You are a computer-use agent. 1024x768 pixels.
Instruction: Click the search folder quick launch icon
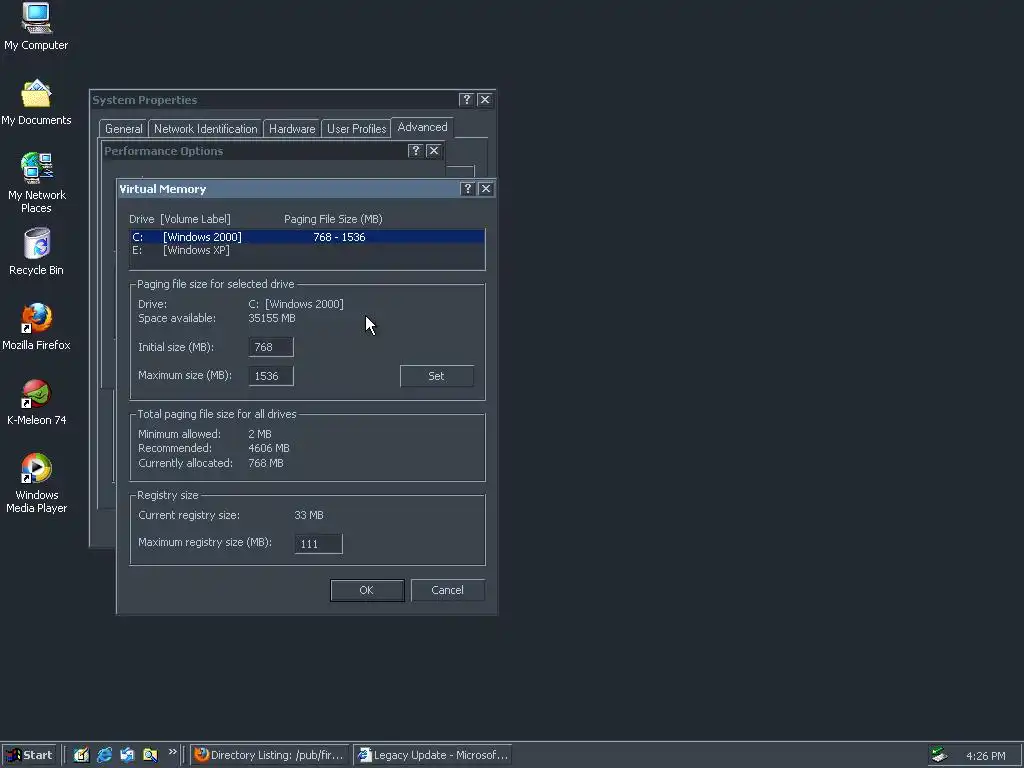[150, 755]
